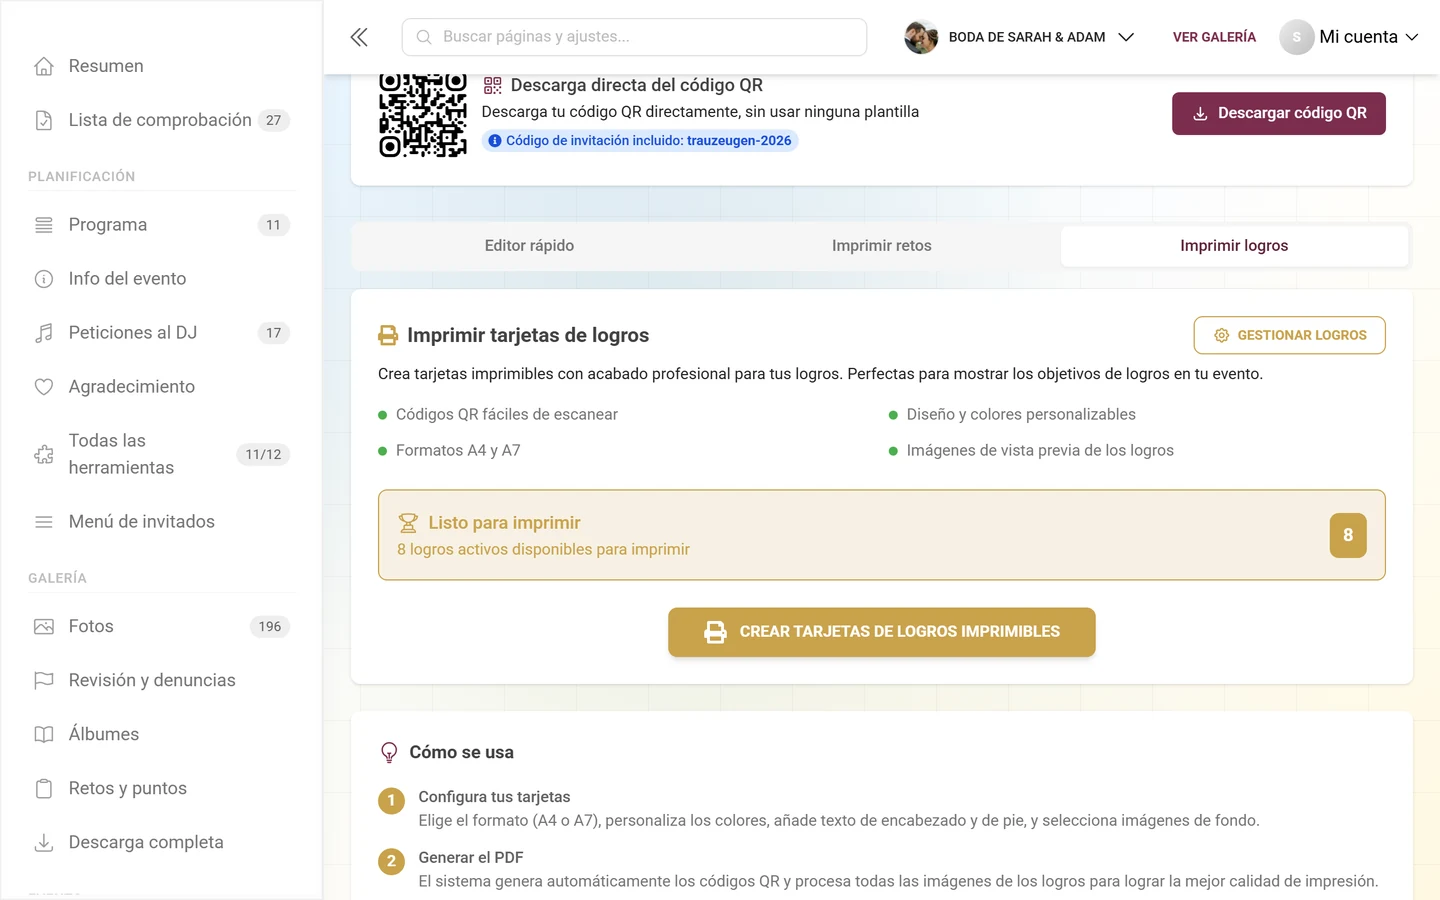The image size is (1440, 900).
Task: Click the invitation code badge trauzeugen-2026
Action: [640, 141]
